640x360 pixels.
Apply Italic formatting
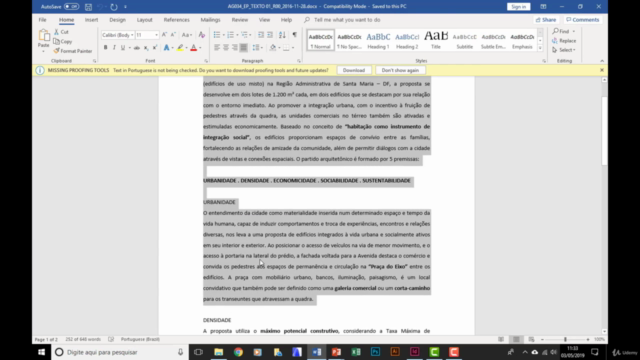coord(114,48)
